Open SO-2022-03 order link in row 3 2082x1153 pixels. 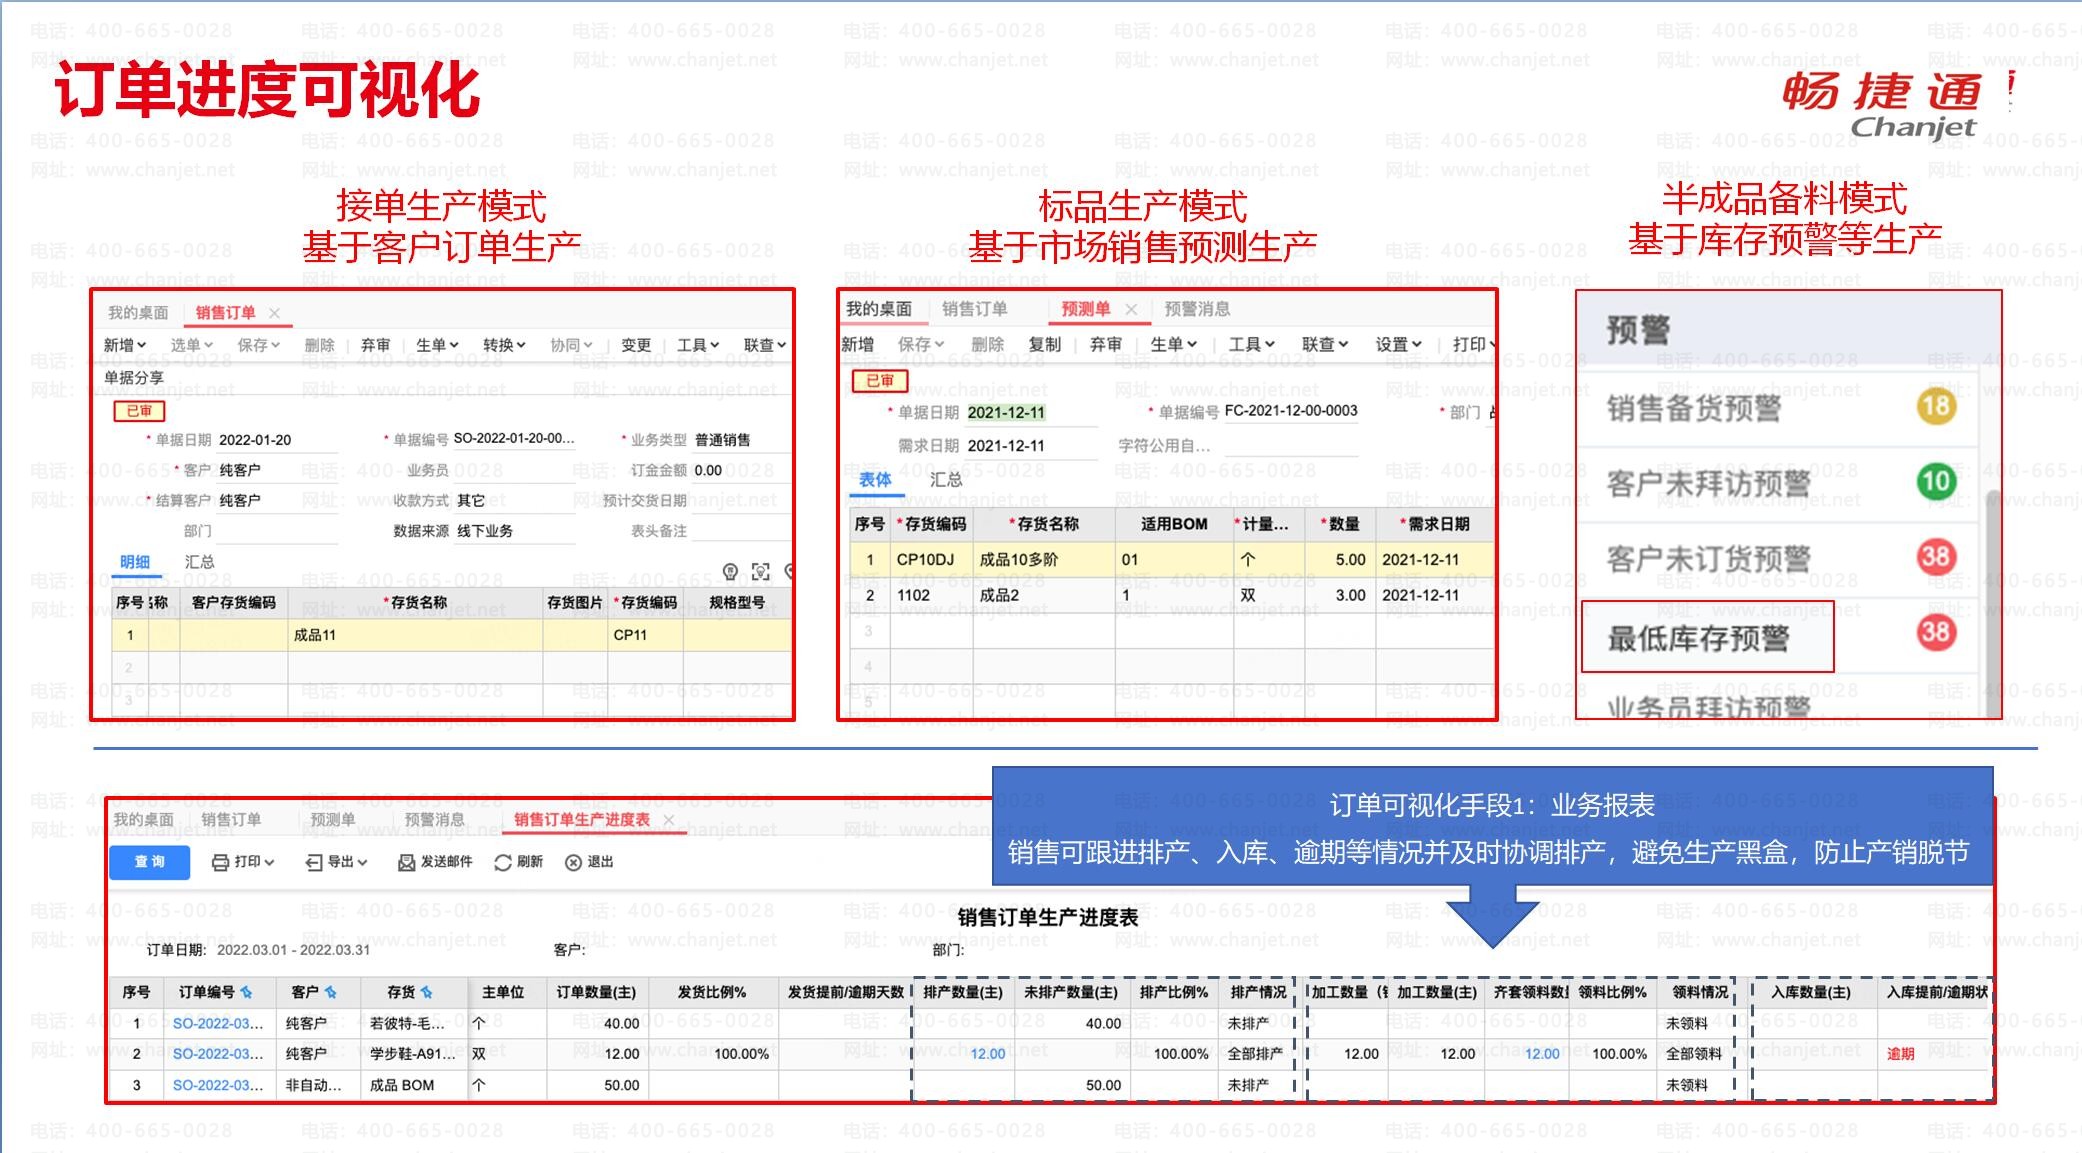(218, 1085)
